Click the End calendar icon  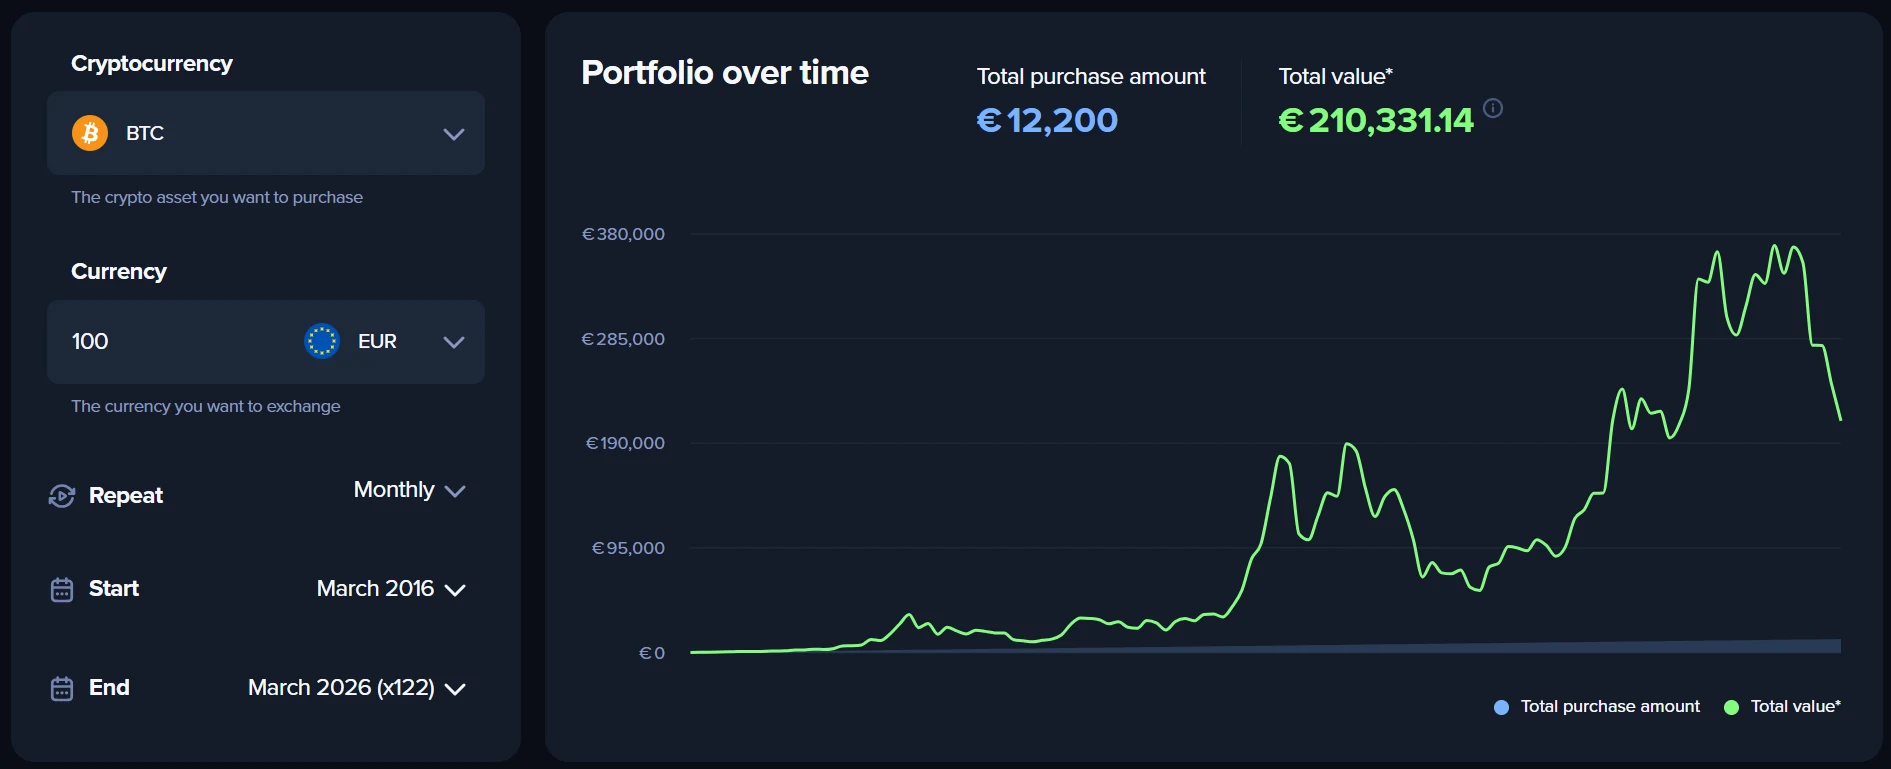pyautogui.click(x=62, y=689)
